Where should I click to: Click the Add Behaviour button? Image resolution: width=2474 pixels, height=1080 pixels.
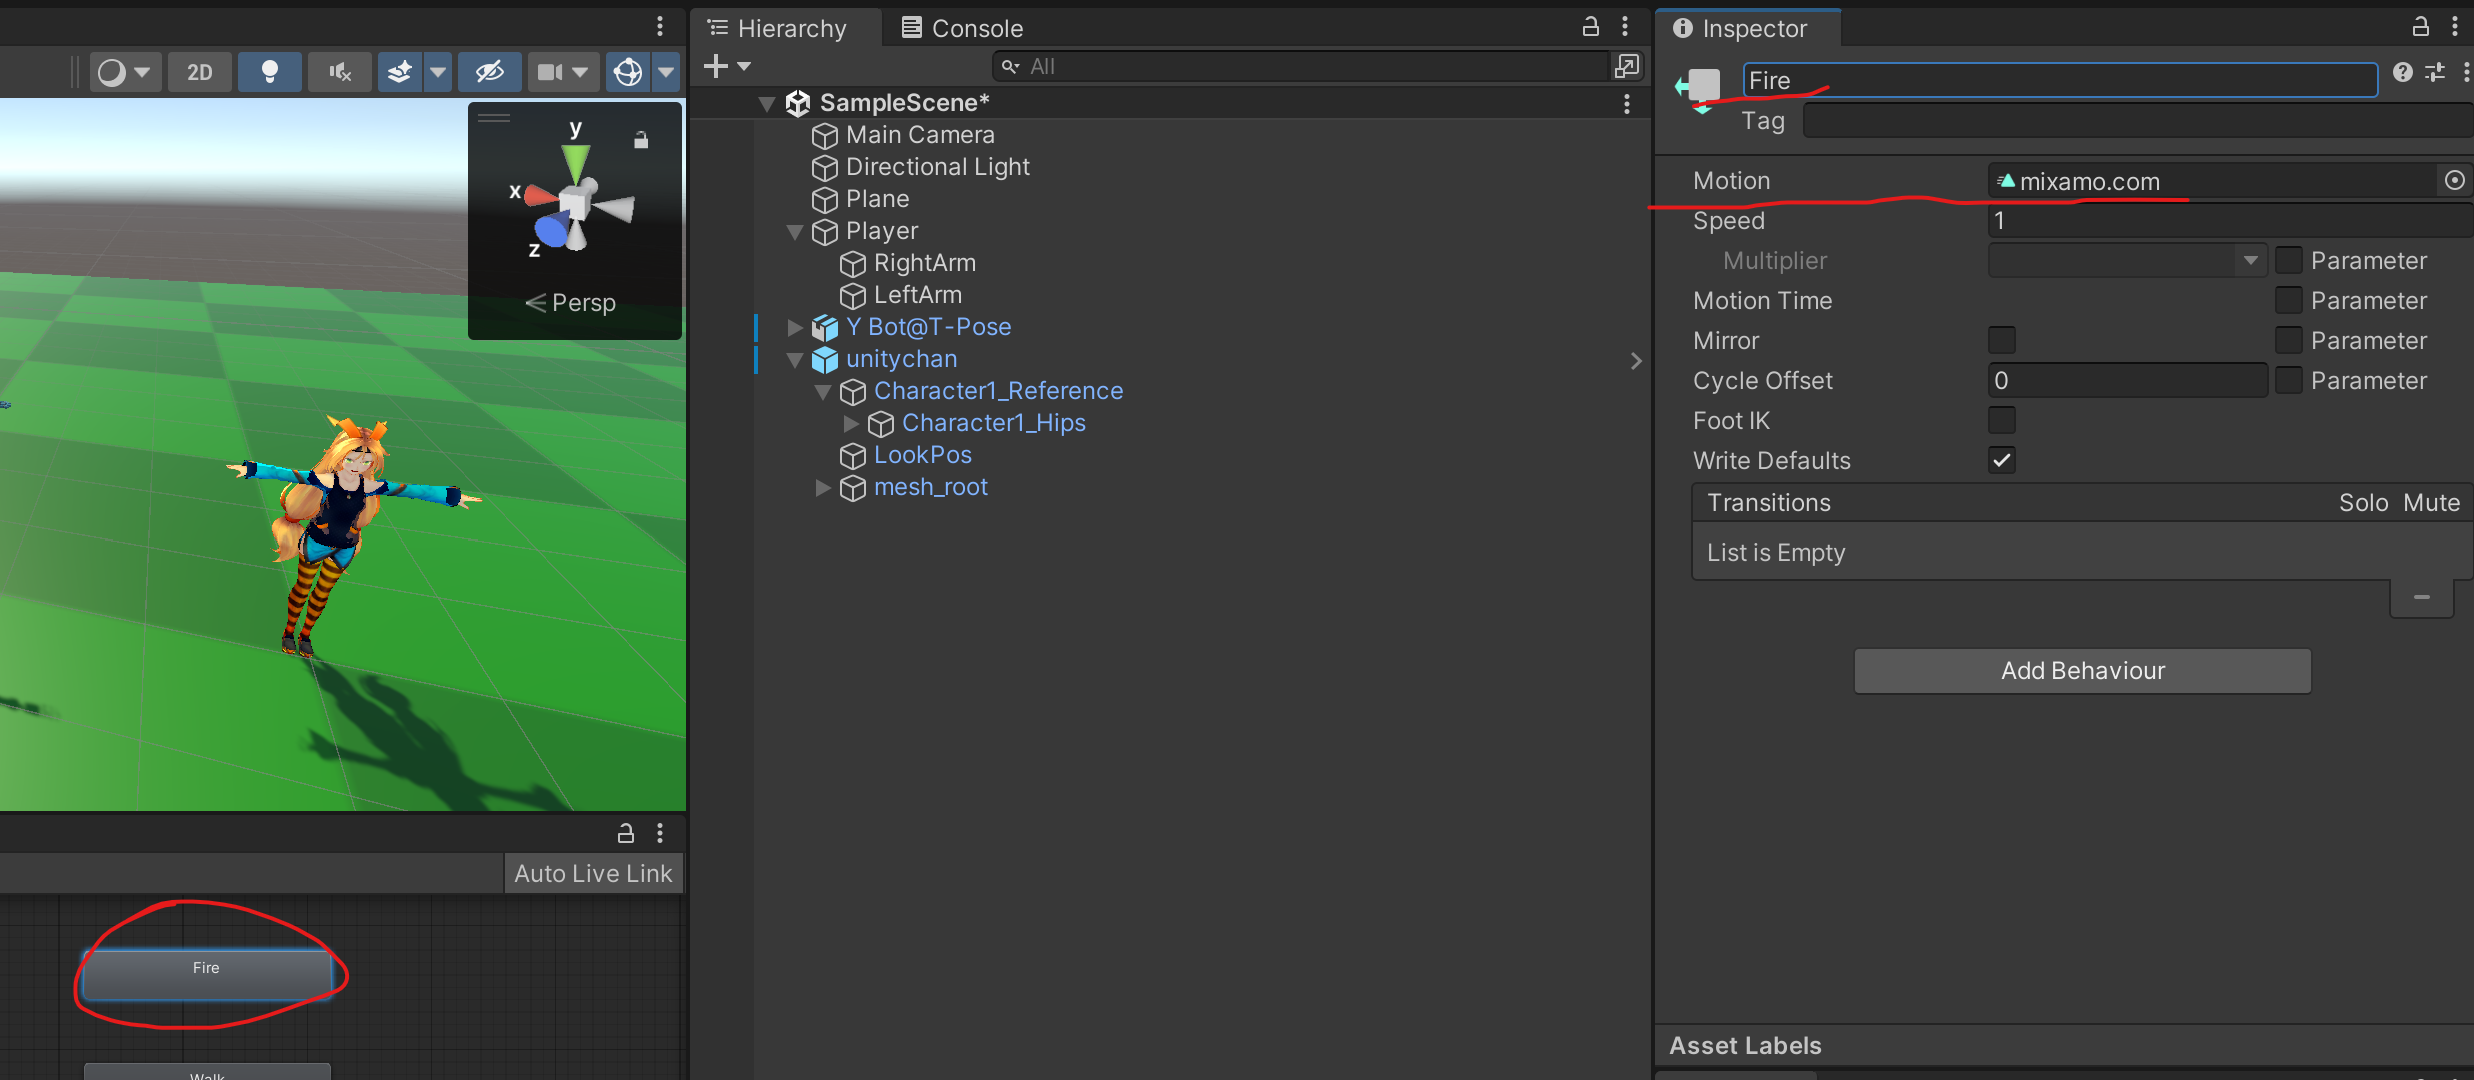pos(2082,670)
